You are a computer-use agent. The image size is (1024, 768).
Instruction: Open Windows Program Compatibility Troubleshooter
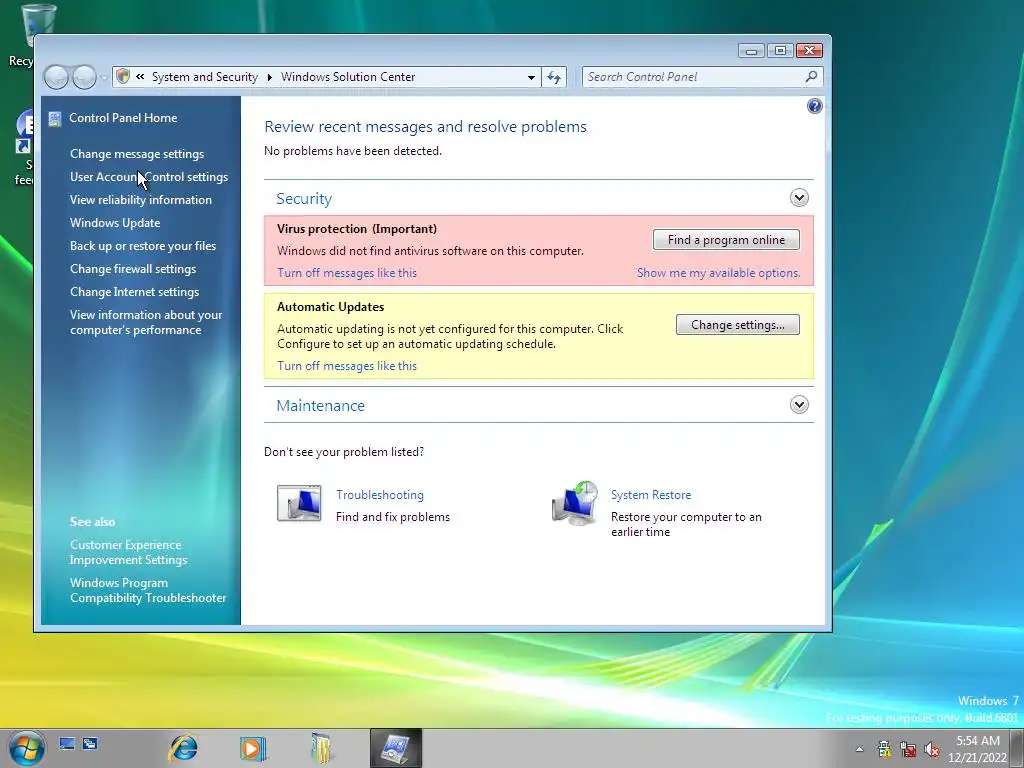tap(148, 590)
